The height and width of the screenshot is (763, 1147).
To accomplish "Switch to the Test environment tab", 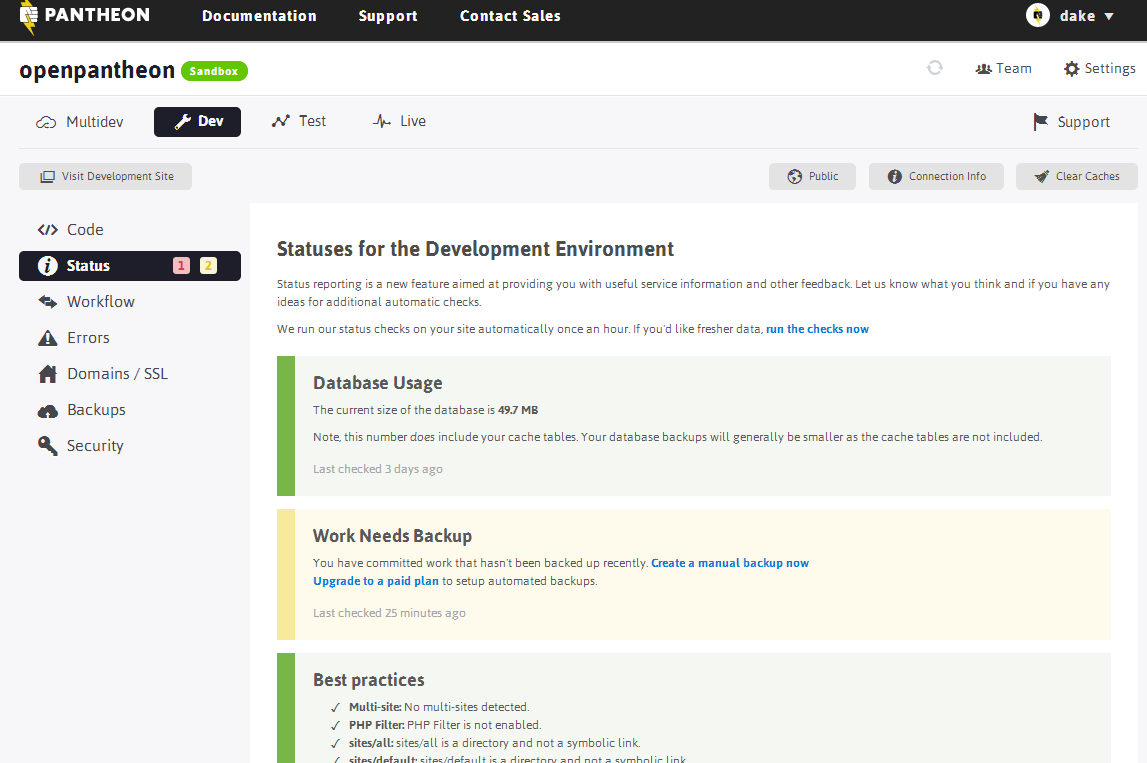I will [x=298, y=121].
